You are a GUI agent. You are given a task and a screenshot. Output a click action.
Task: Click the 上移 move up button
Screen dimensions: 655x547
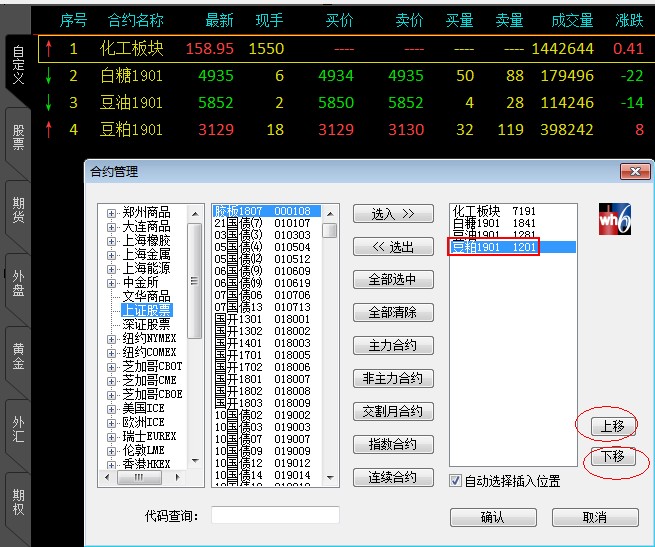click(612, 425)
